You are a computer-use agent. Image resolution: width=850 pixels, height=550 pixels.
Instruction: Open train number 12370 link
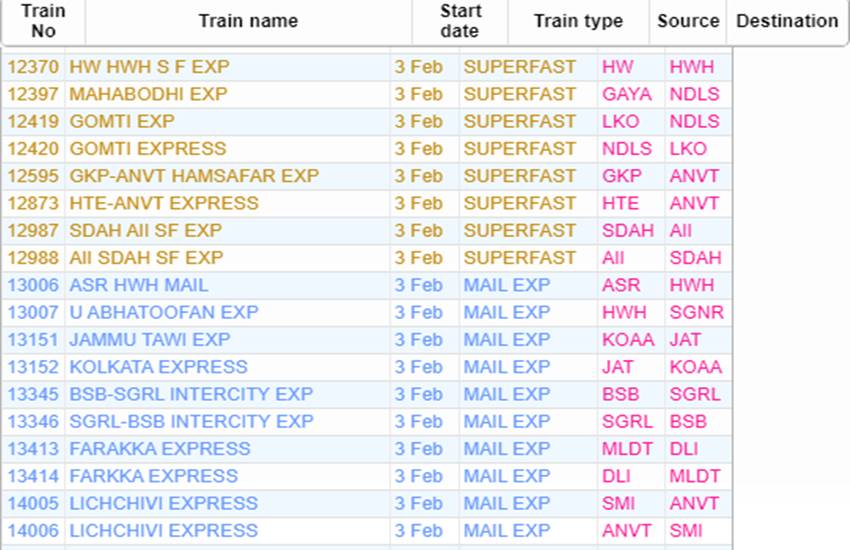(33, 67)
